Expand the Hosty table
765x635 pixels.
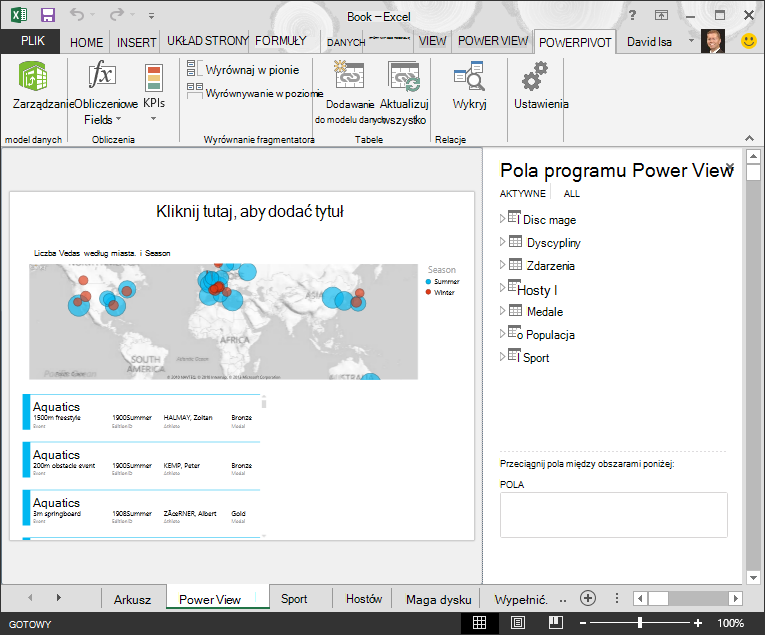pos(503,288)
